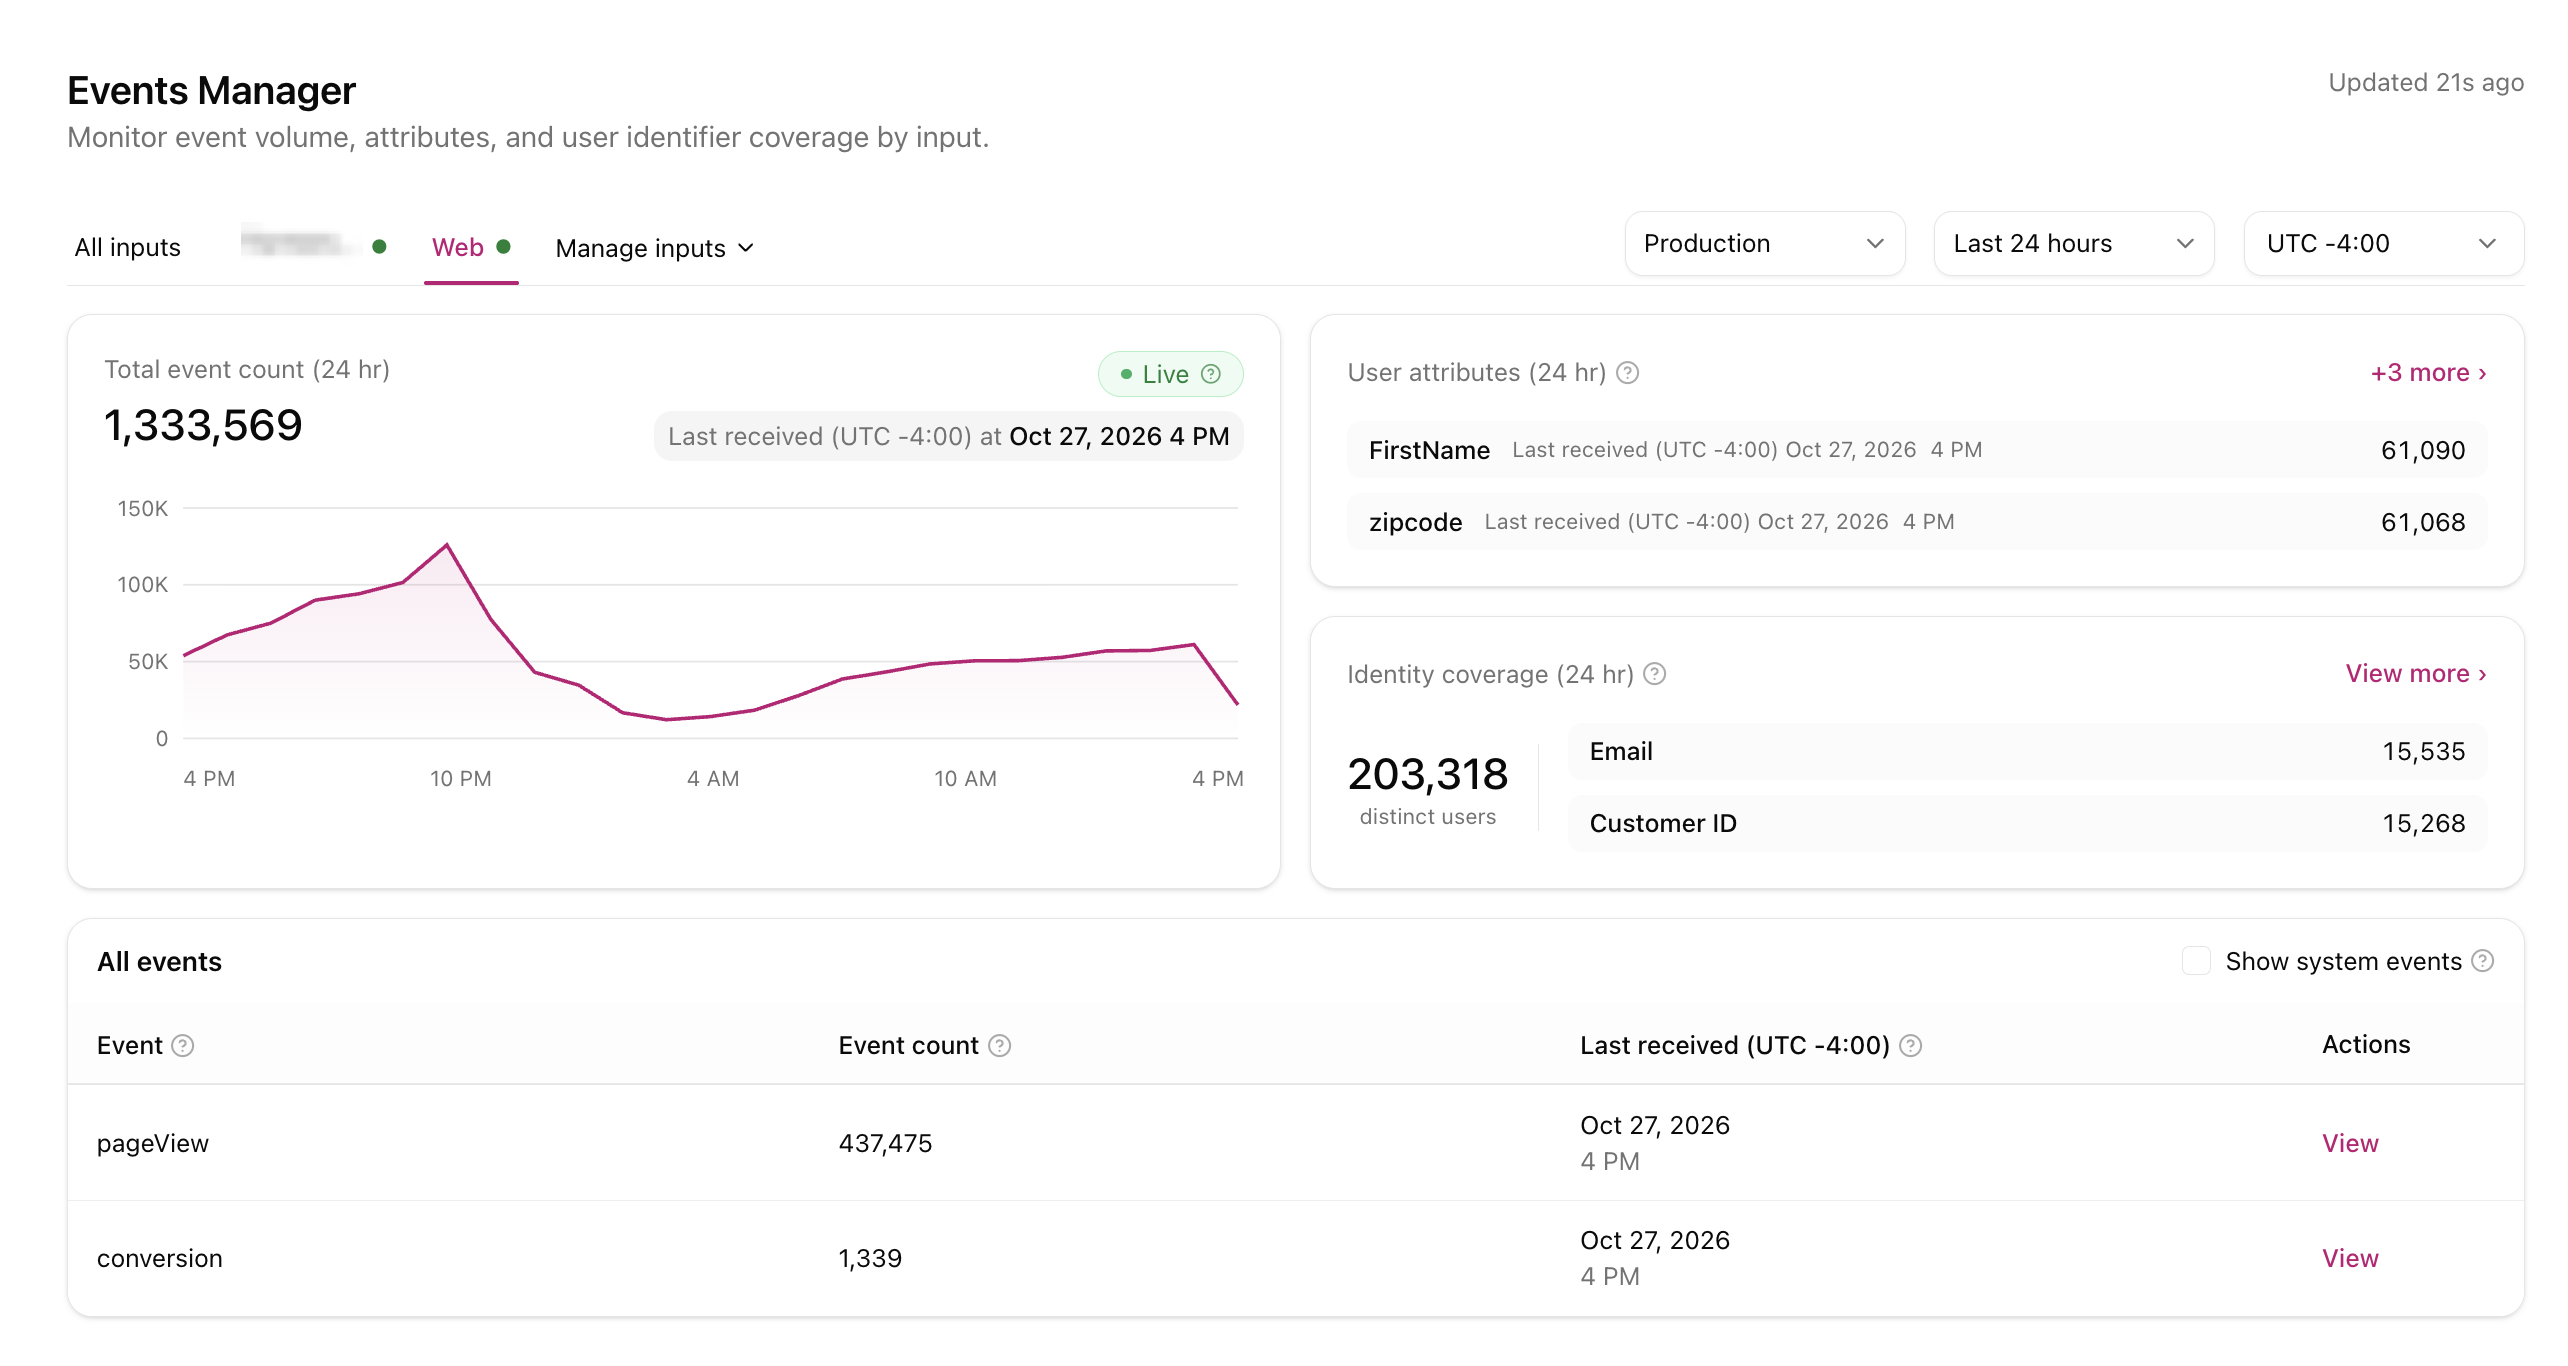This screenshot has height=1366, width=2568.
Task: Expand the Manage inputs menu
Action: tap(655, 248)
